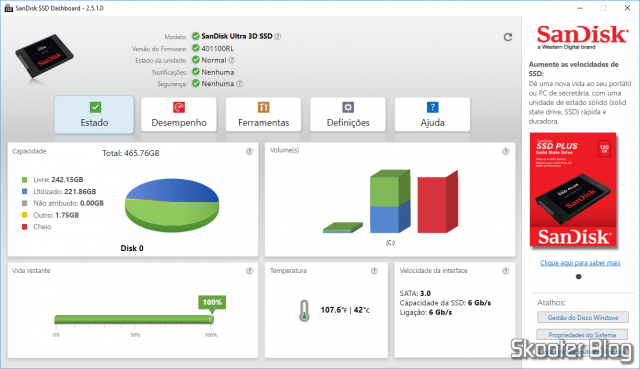Click help icon beside Normal drive state
Image resolution: width=640 pixels, height=369 pixels.
pos(231,60)
